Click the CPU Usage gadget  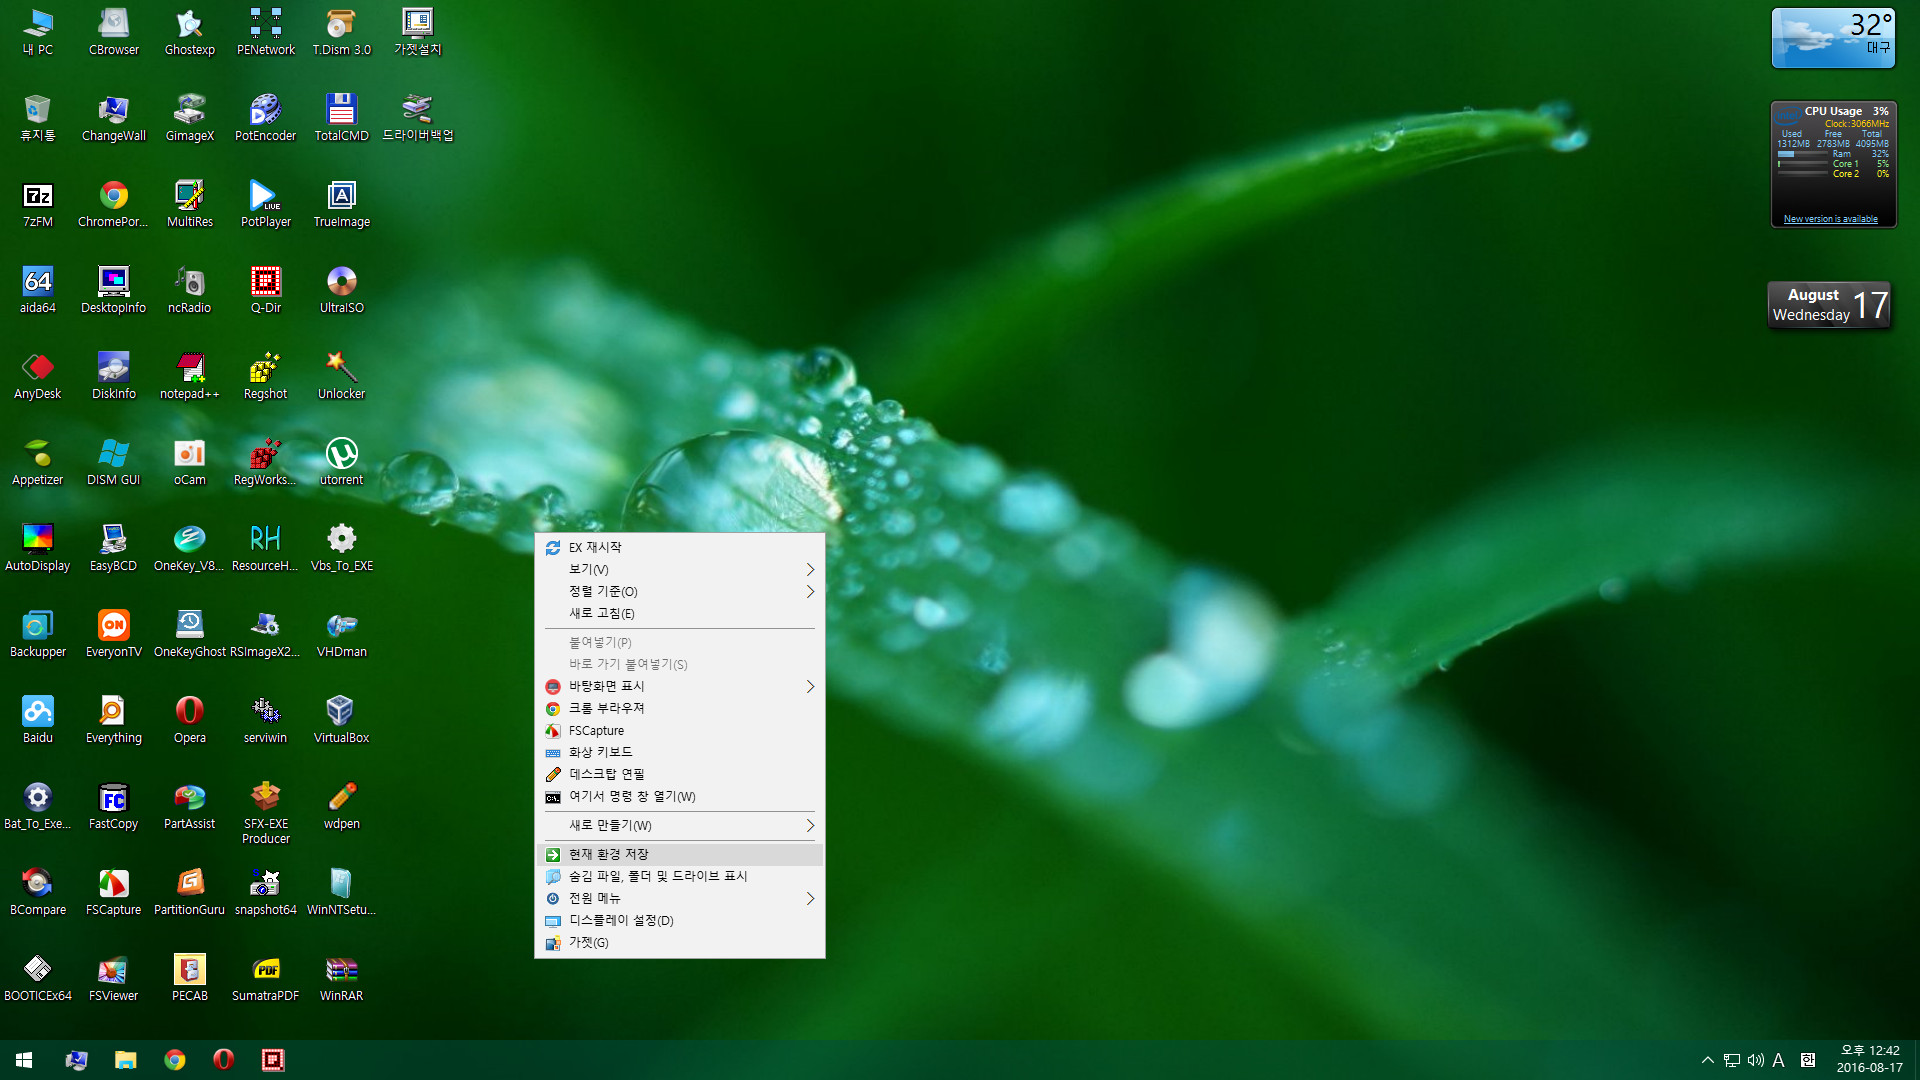[1833, 165]
